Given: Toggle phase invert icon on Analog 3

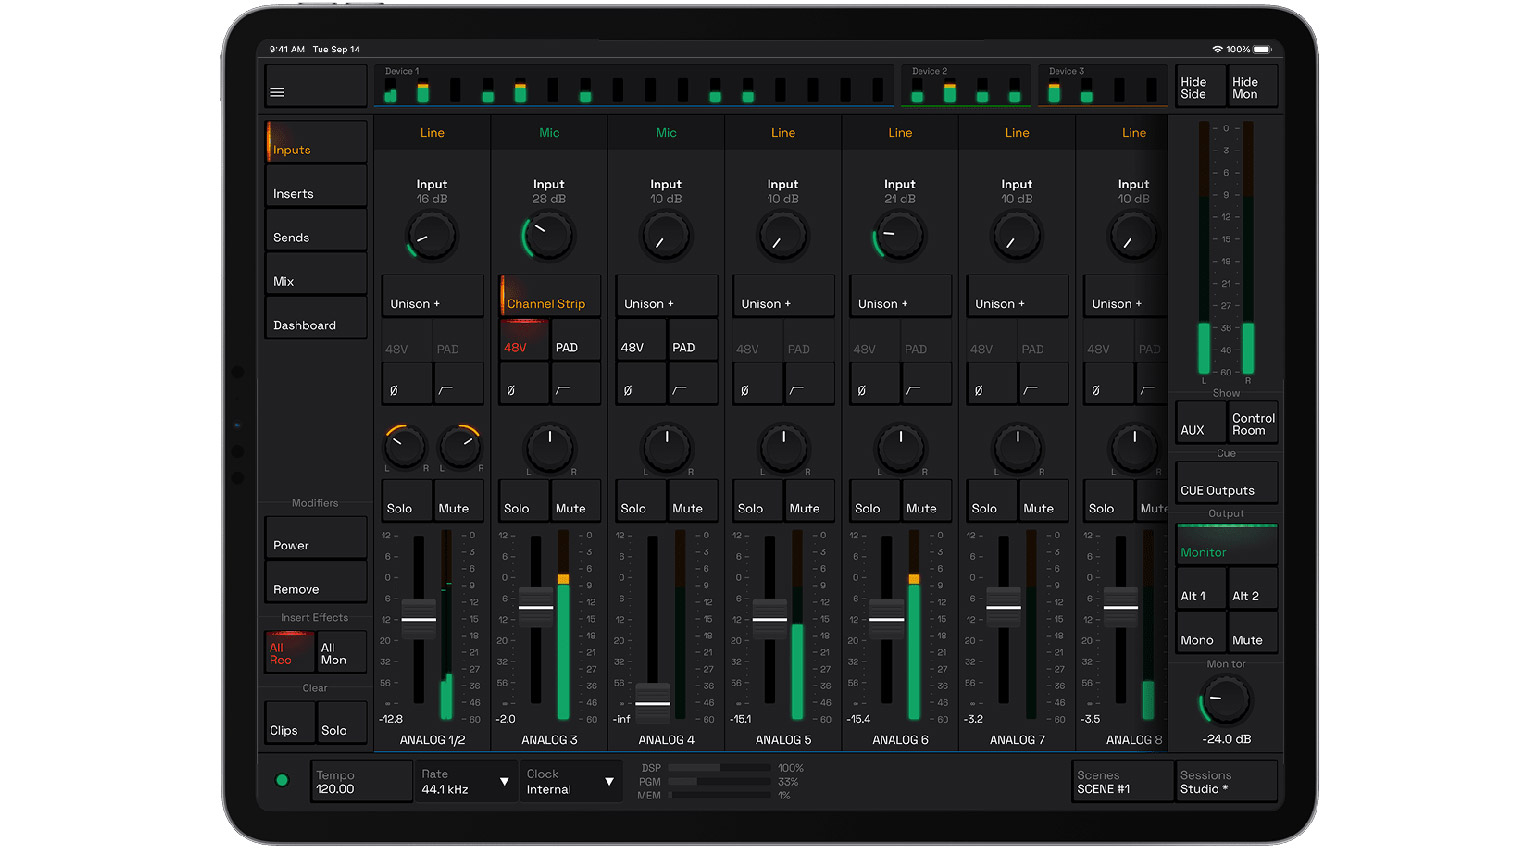Looking at the screenshot, I should click(x=524, y=384).
